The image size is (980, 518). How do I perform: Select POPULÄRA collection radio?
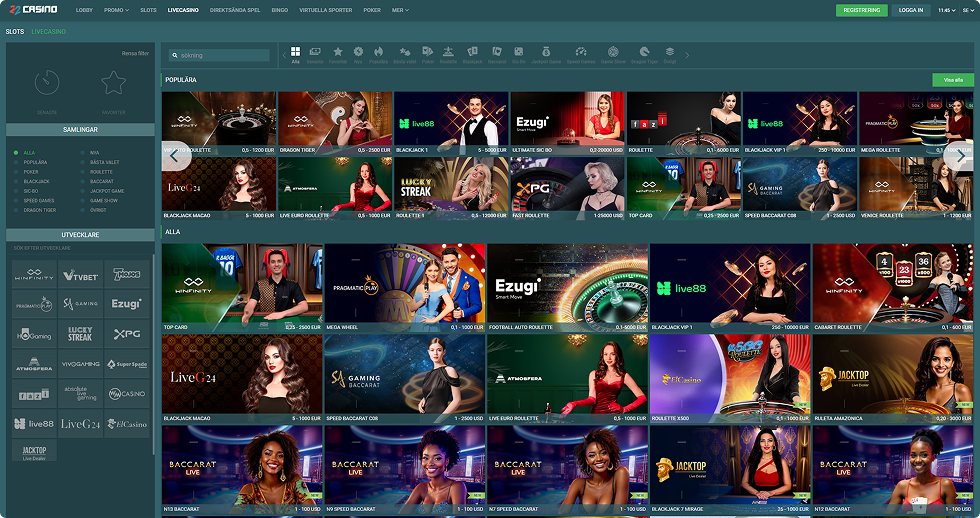coord(16,162)
